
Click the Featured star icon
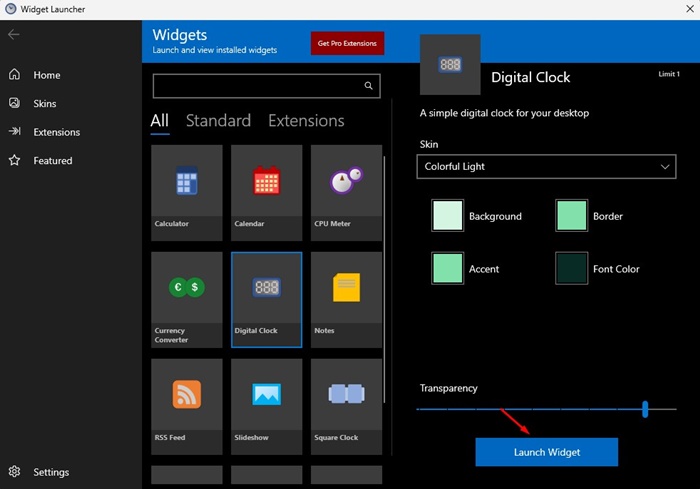14,160
